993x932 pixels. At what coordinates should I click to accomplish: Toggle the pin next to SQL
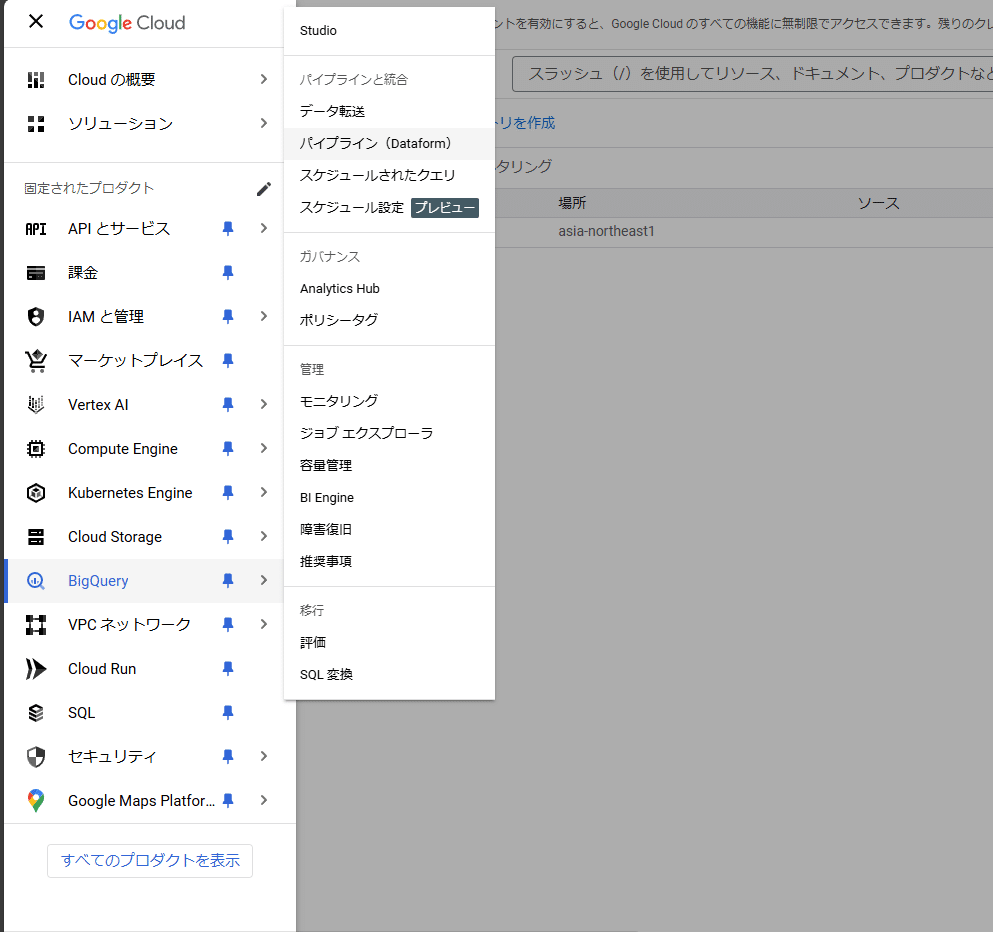228,713
